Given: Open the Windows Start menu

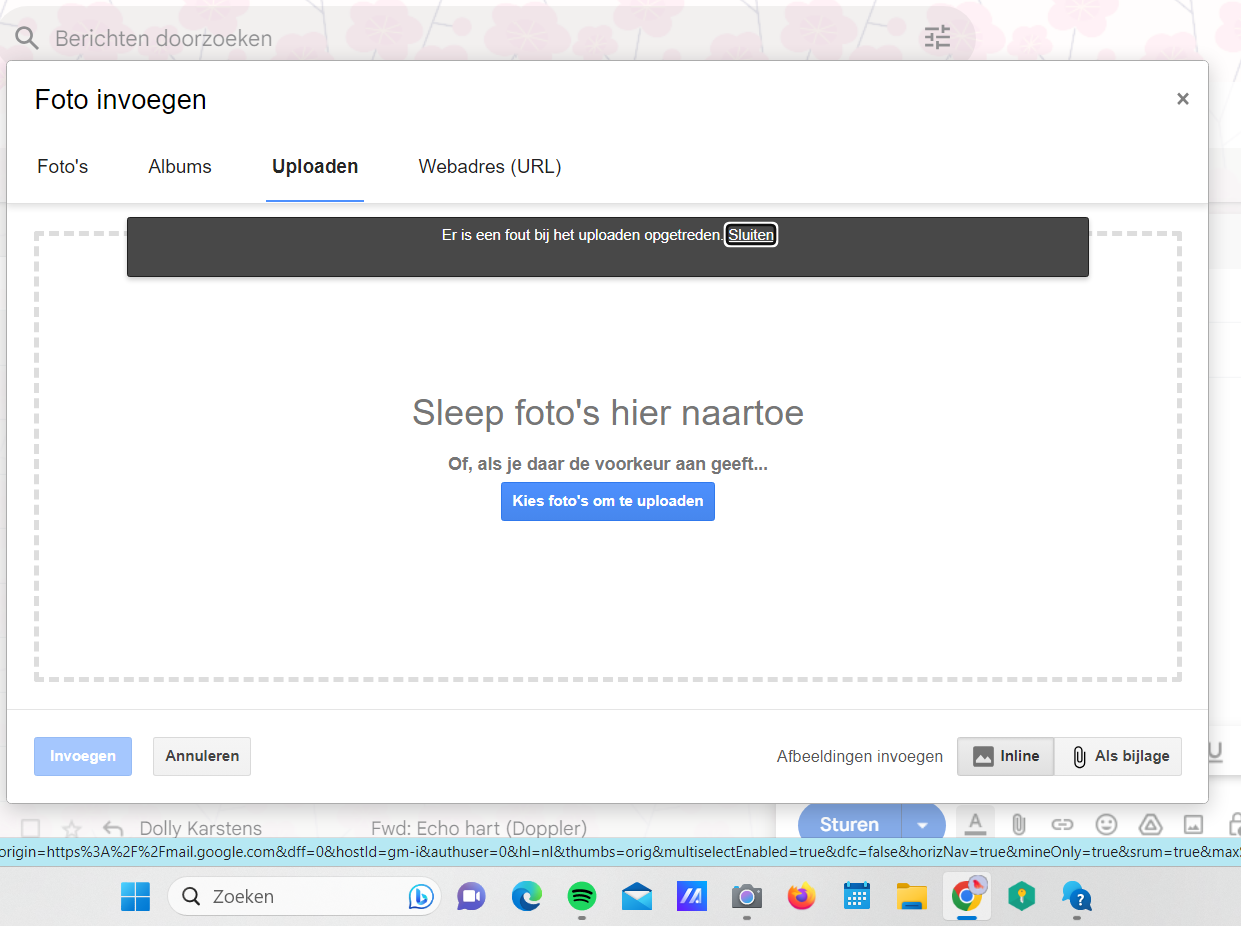Looking at the screenshot, I should tap(135, 897).
